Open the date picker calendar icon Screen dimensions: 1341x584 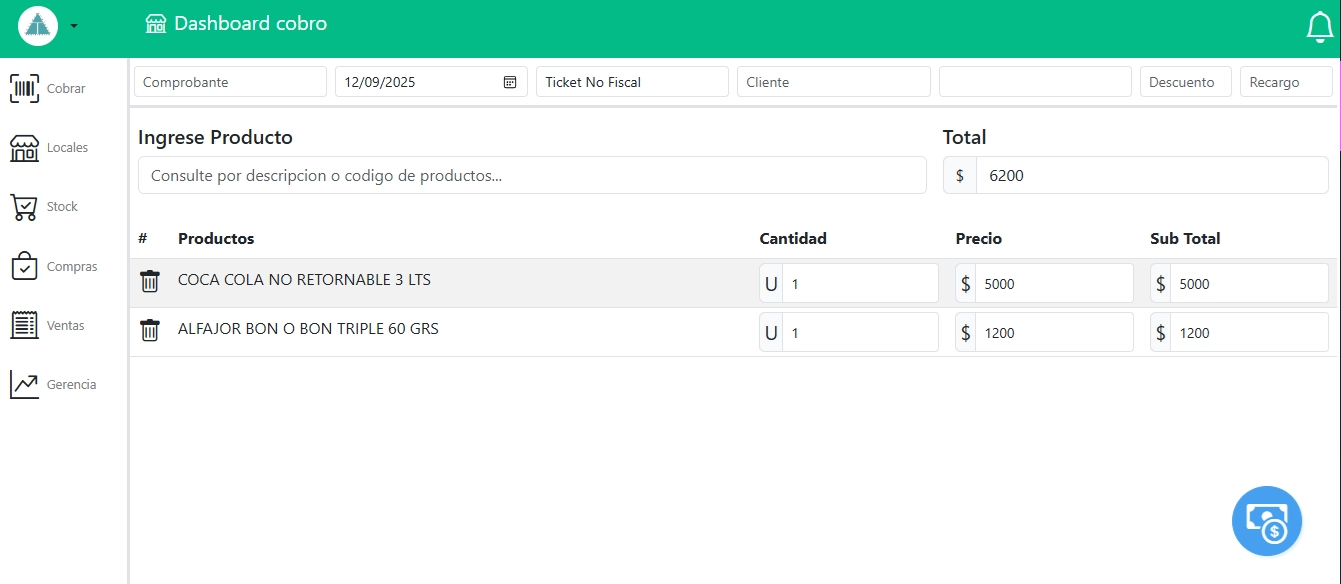coord(510,82)
